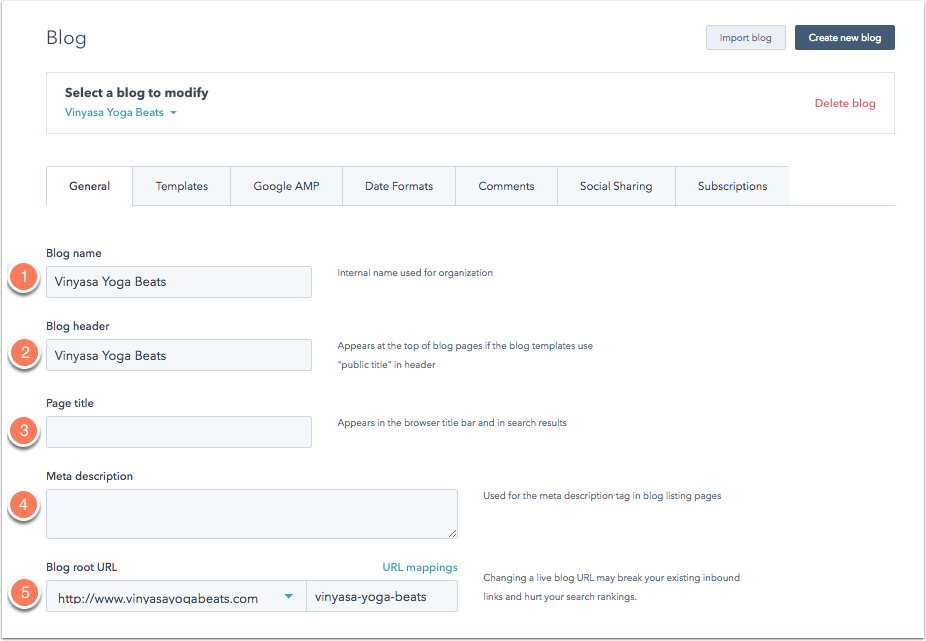The height and width of the screenshot is (641, 926).
Task: Go to the Date Formats tab
Action: click(x=399, y=186)
